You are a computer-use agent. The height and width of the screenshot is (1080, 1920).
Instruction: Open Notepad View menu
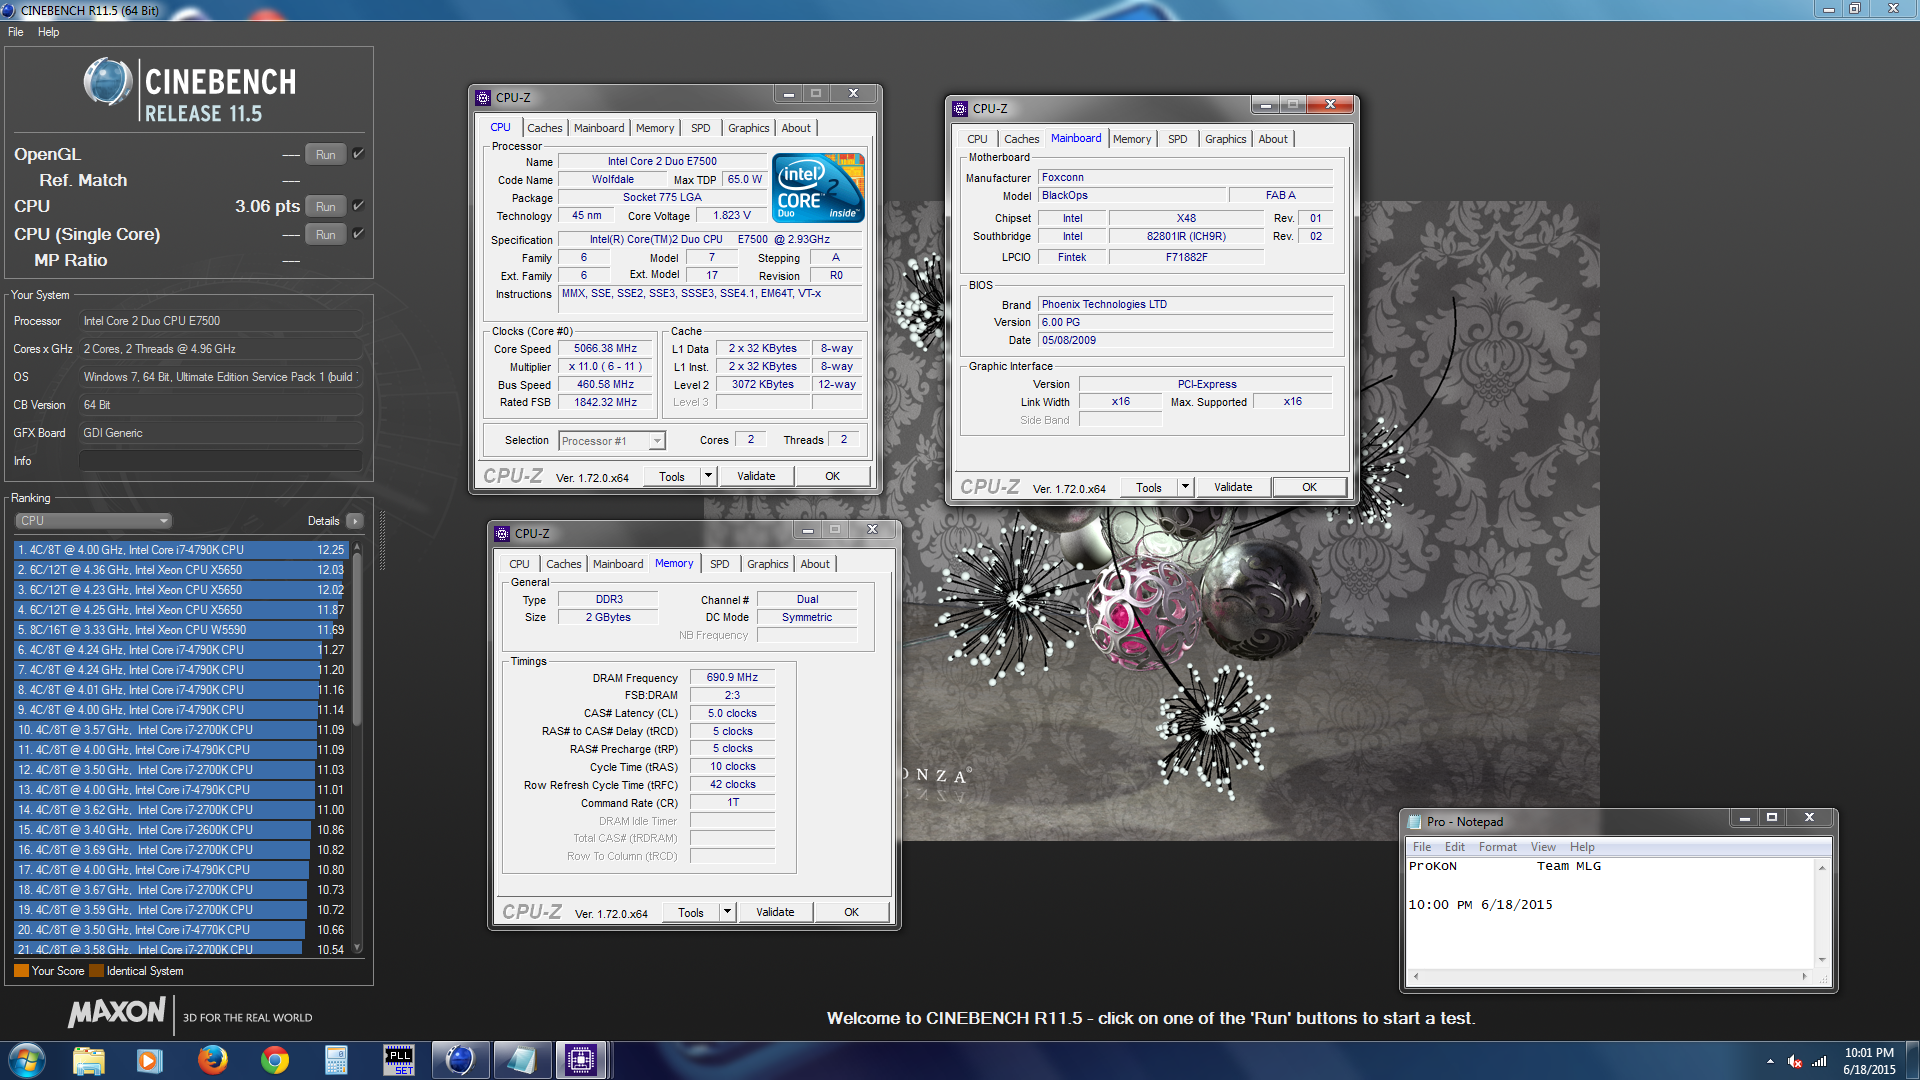pos(1543,847)
